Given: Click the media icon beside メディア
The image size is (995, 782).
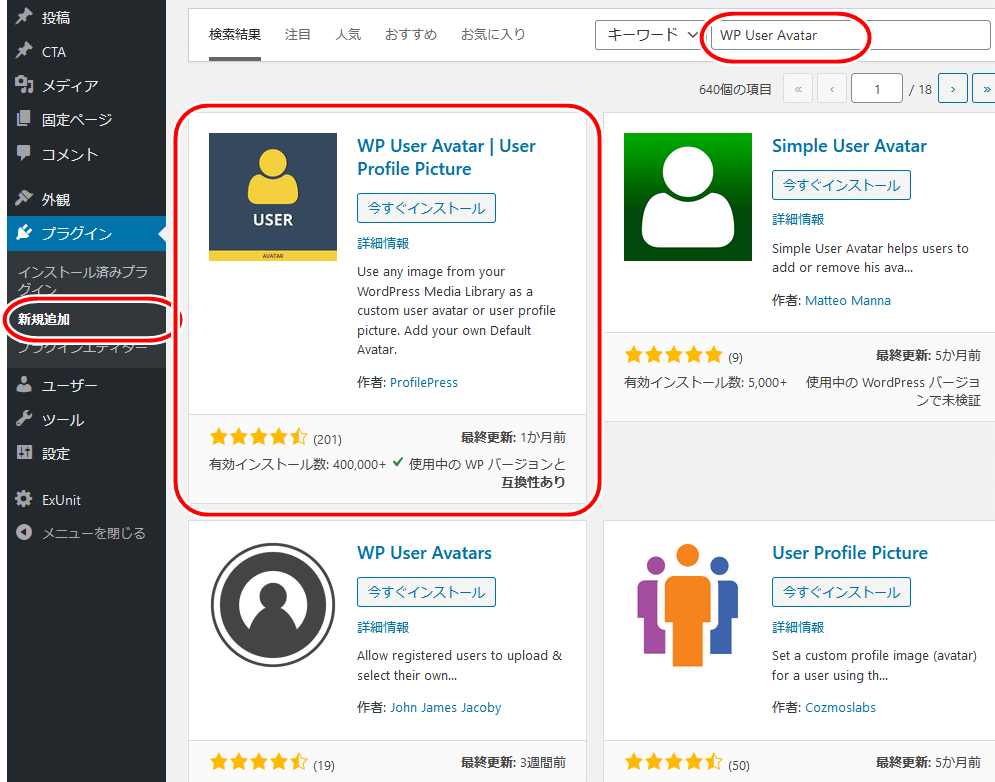Looking at the screenshot, I should click(24, 84).
